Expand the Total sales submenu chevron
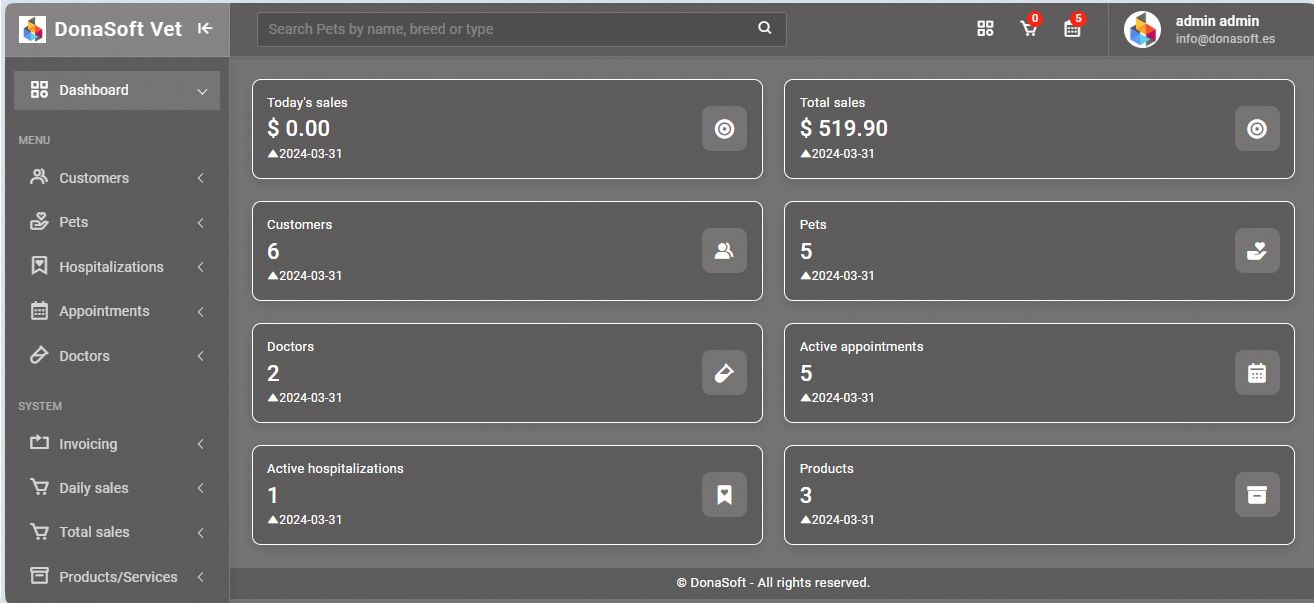The image size is (1314, 603). pos(201,532)
